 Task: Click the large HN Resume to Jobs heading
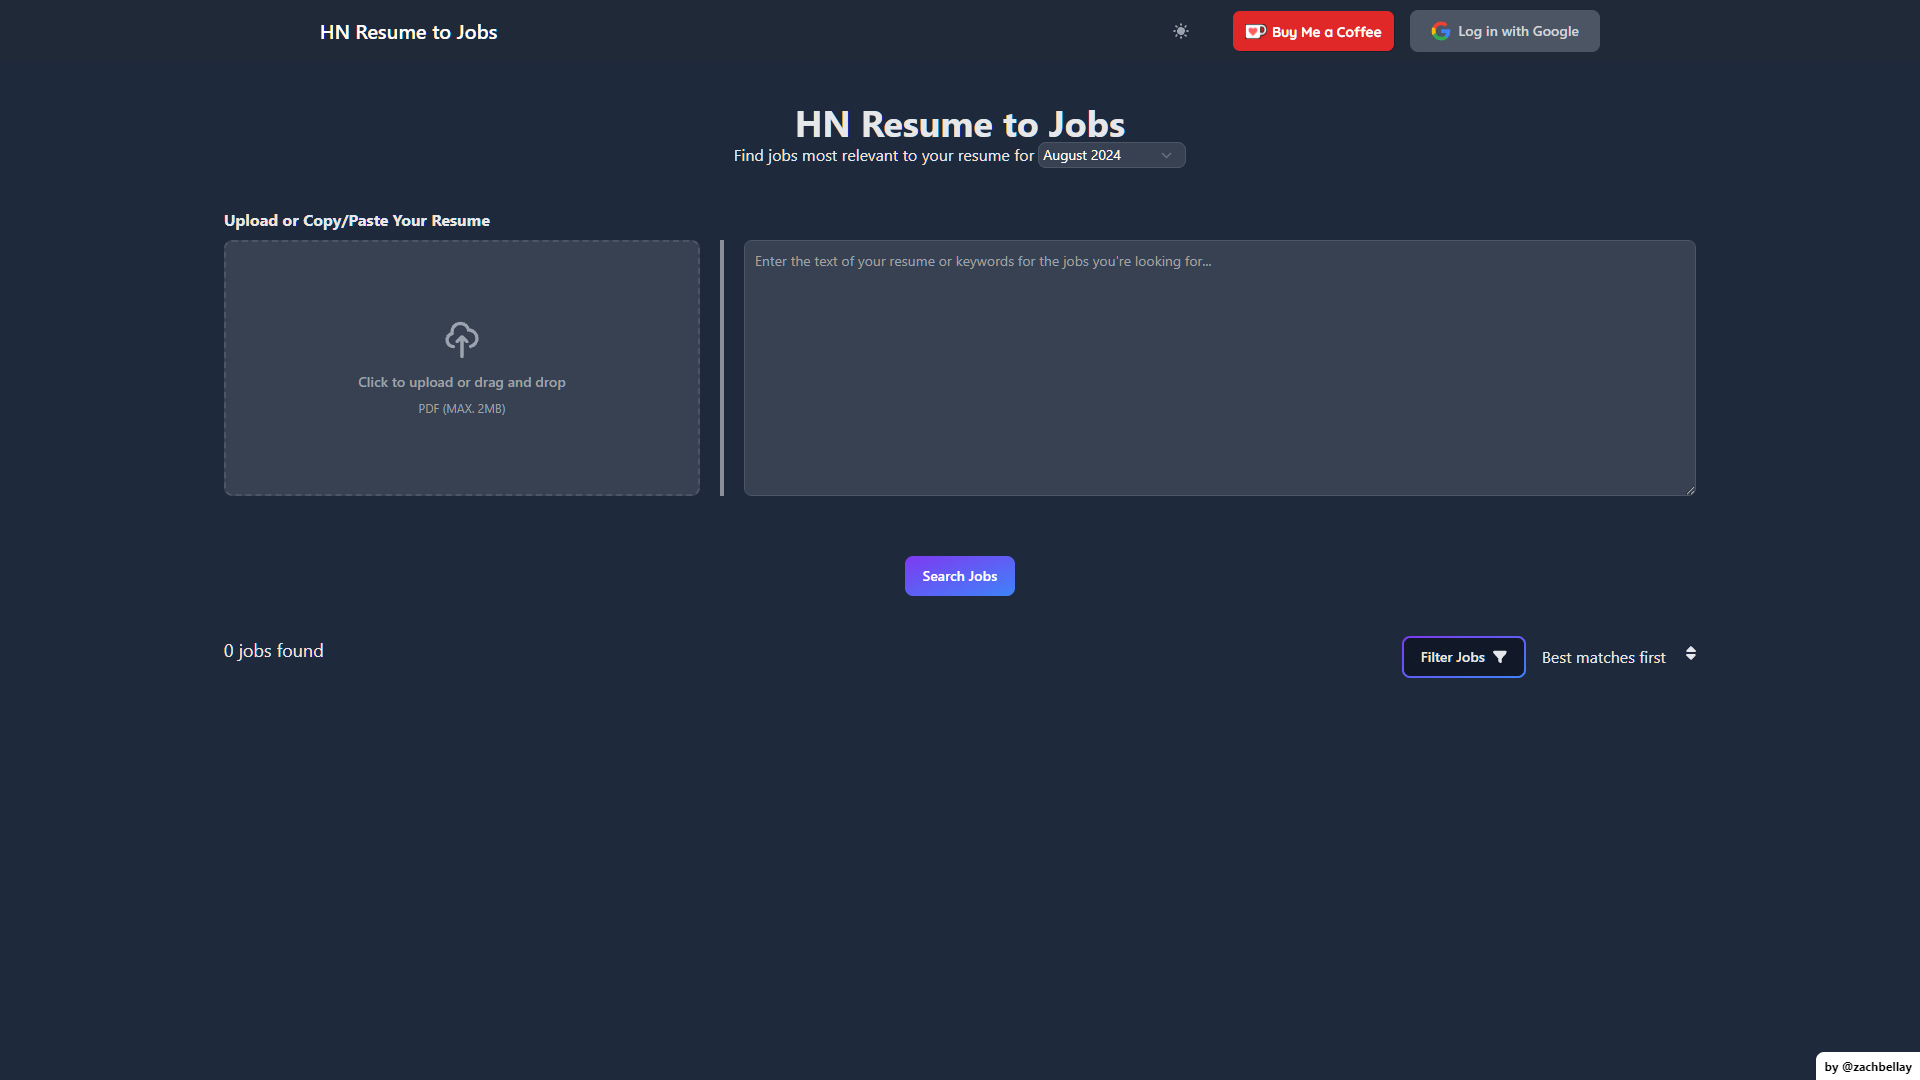(x=959, y=124)
